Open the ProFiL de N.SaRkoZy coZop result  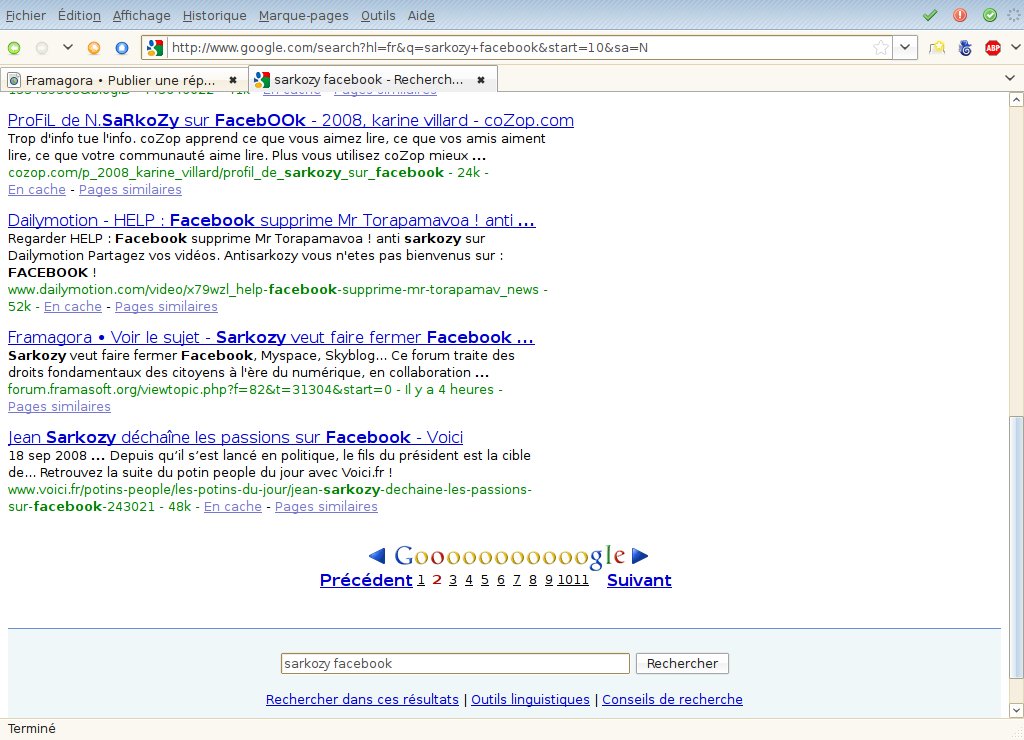tap(291, 120)
